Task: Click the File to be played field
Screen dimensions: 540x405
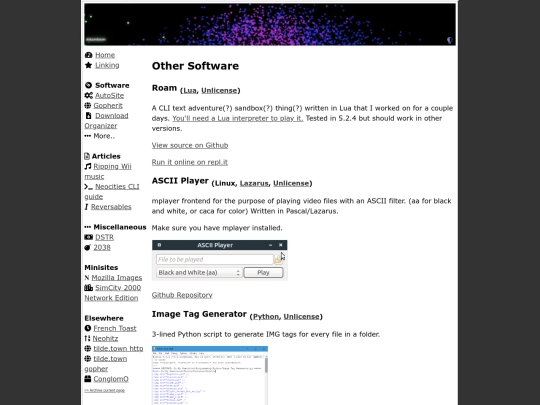Action: [215, 259]
